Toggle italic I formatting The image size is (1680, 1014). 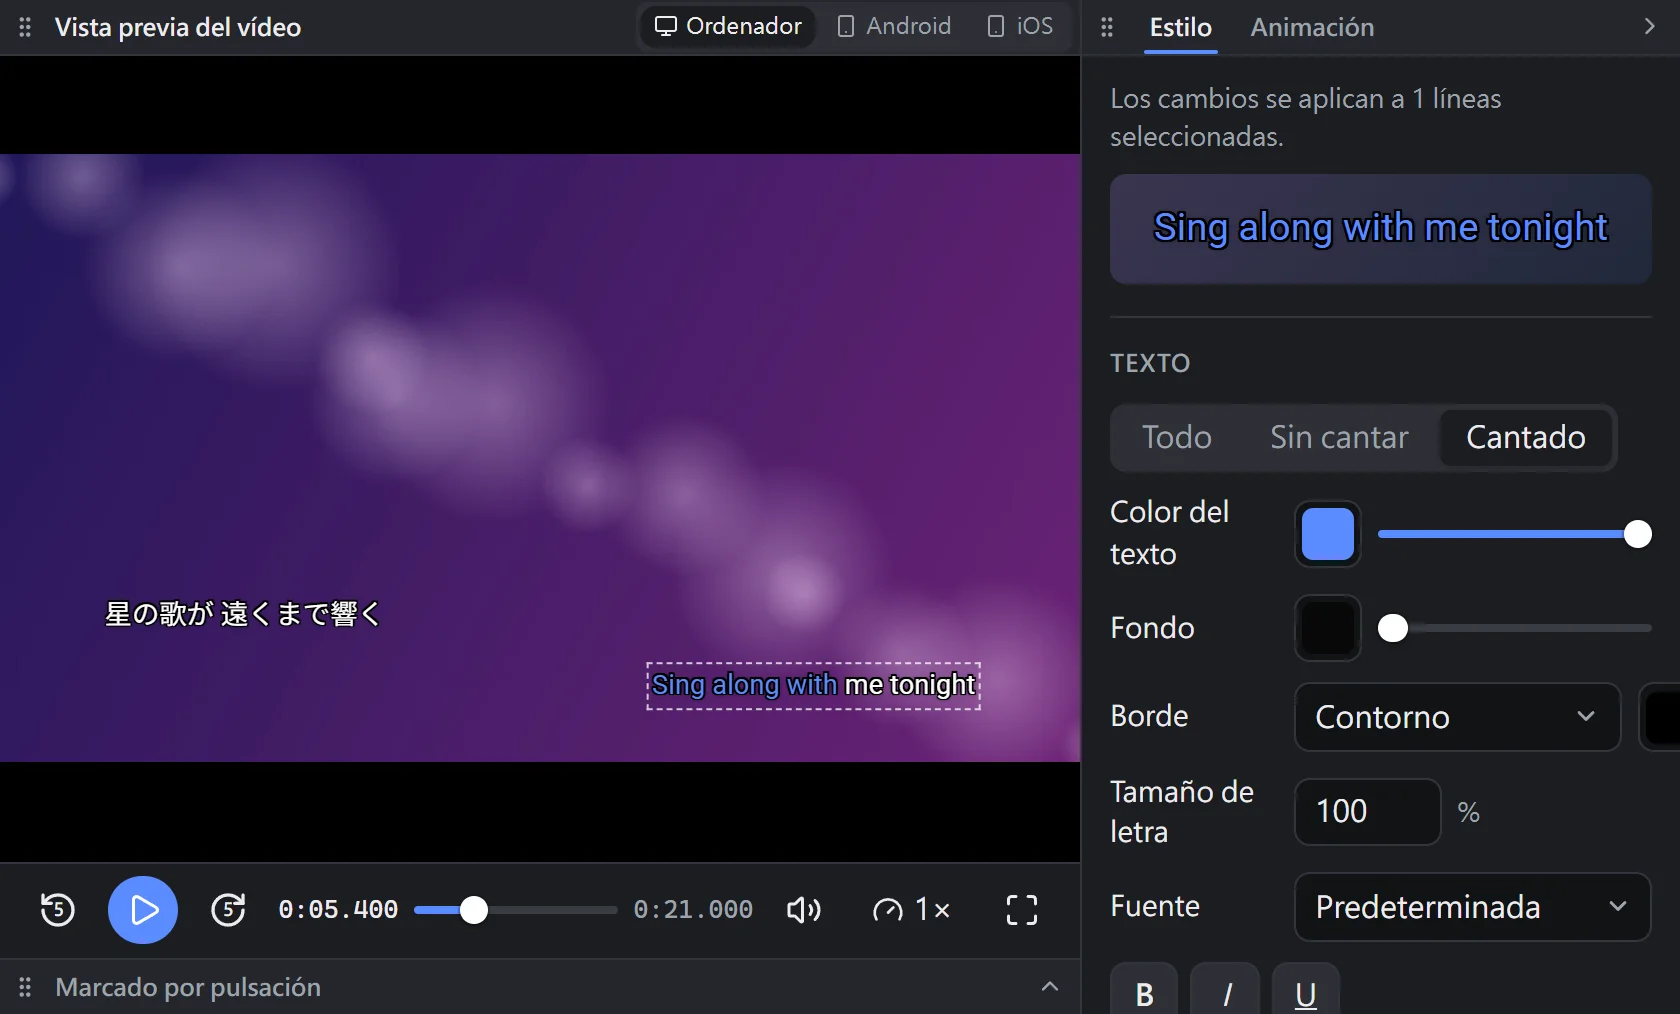1225,990
